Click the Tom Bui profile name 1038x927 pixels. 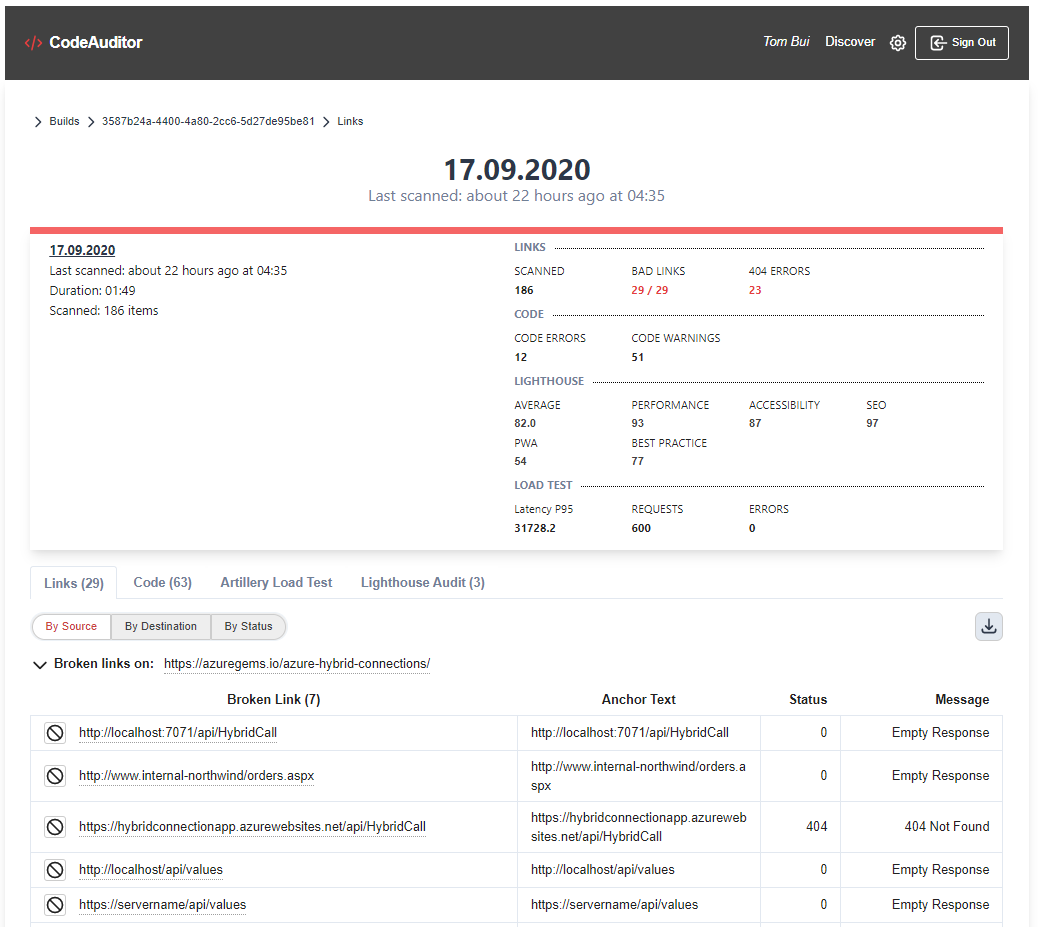click(786, 41)
